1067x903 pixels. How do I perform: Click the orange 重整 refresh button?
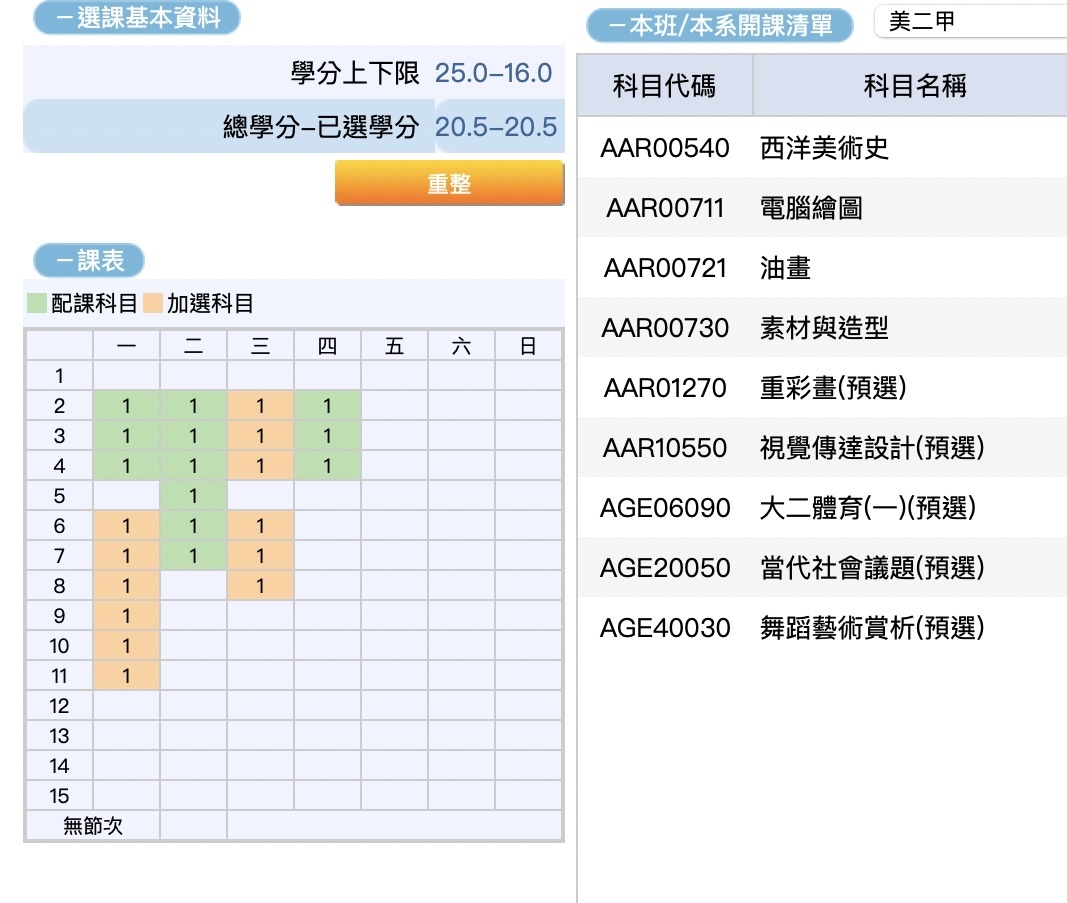[x=449, y=183]
